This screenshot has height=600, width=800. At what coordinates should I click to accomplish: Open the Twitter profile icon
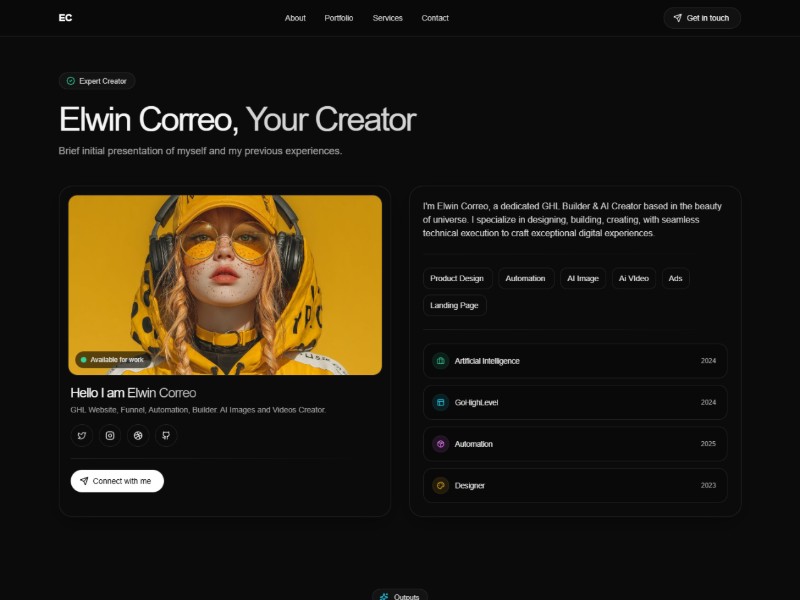pos(82,435)
